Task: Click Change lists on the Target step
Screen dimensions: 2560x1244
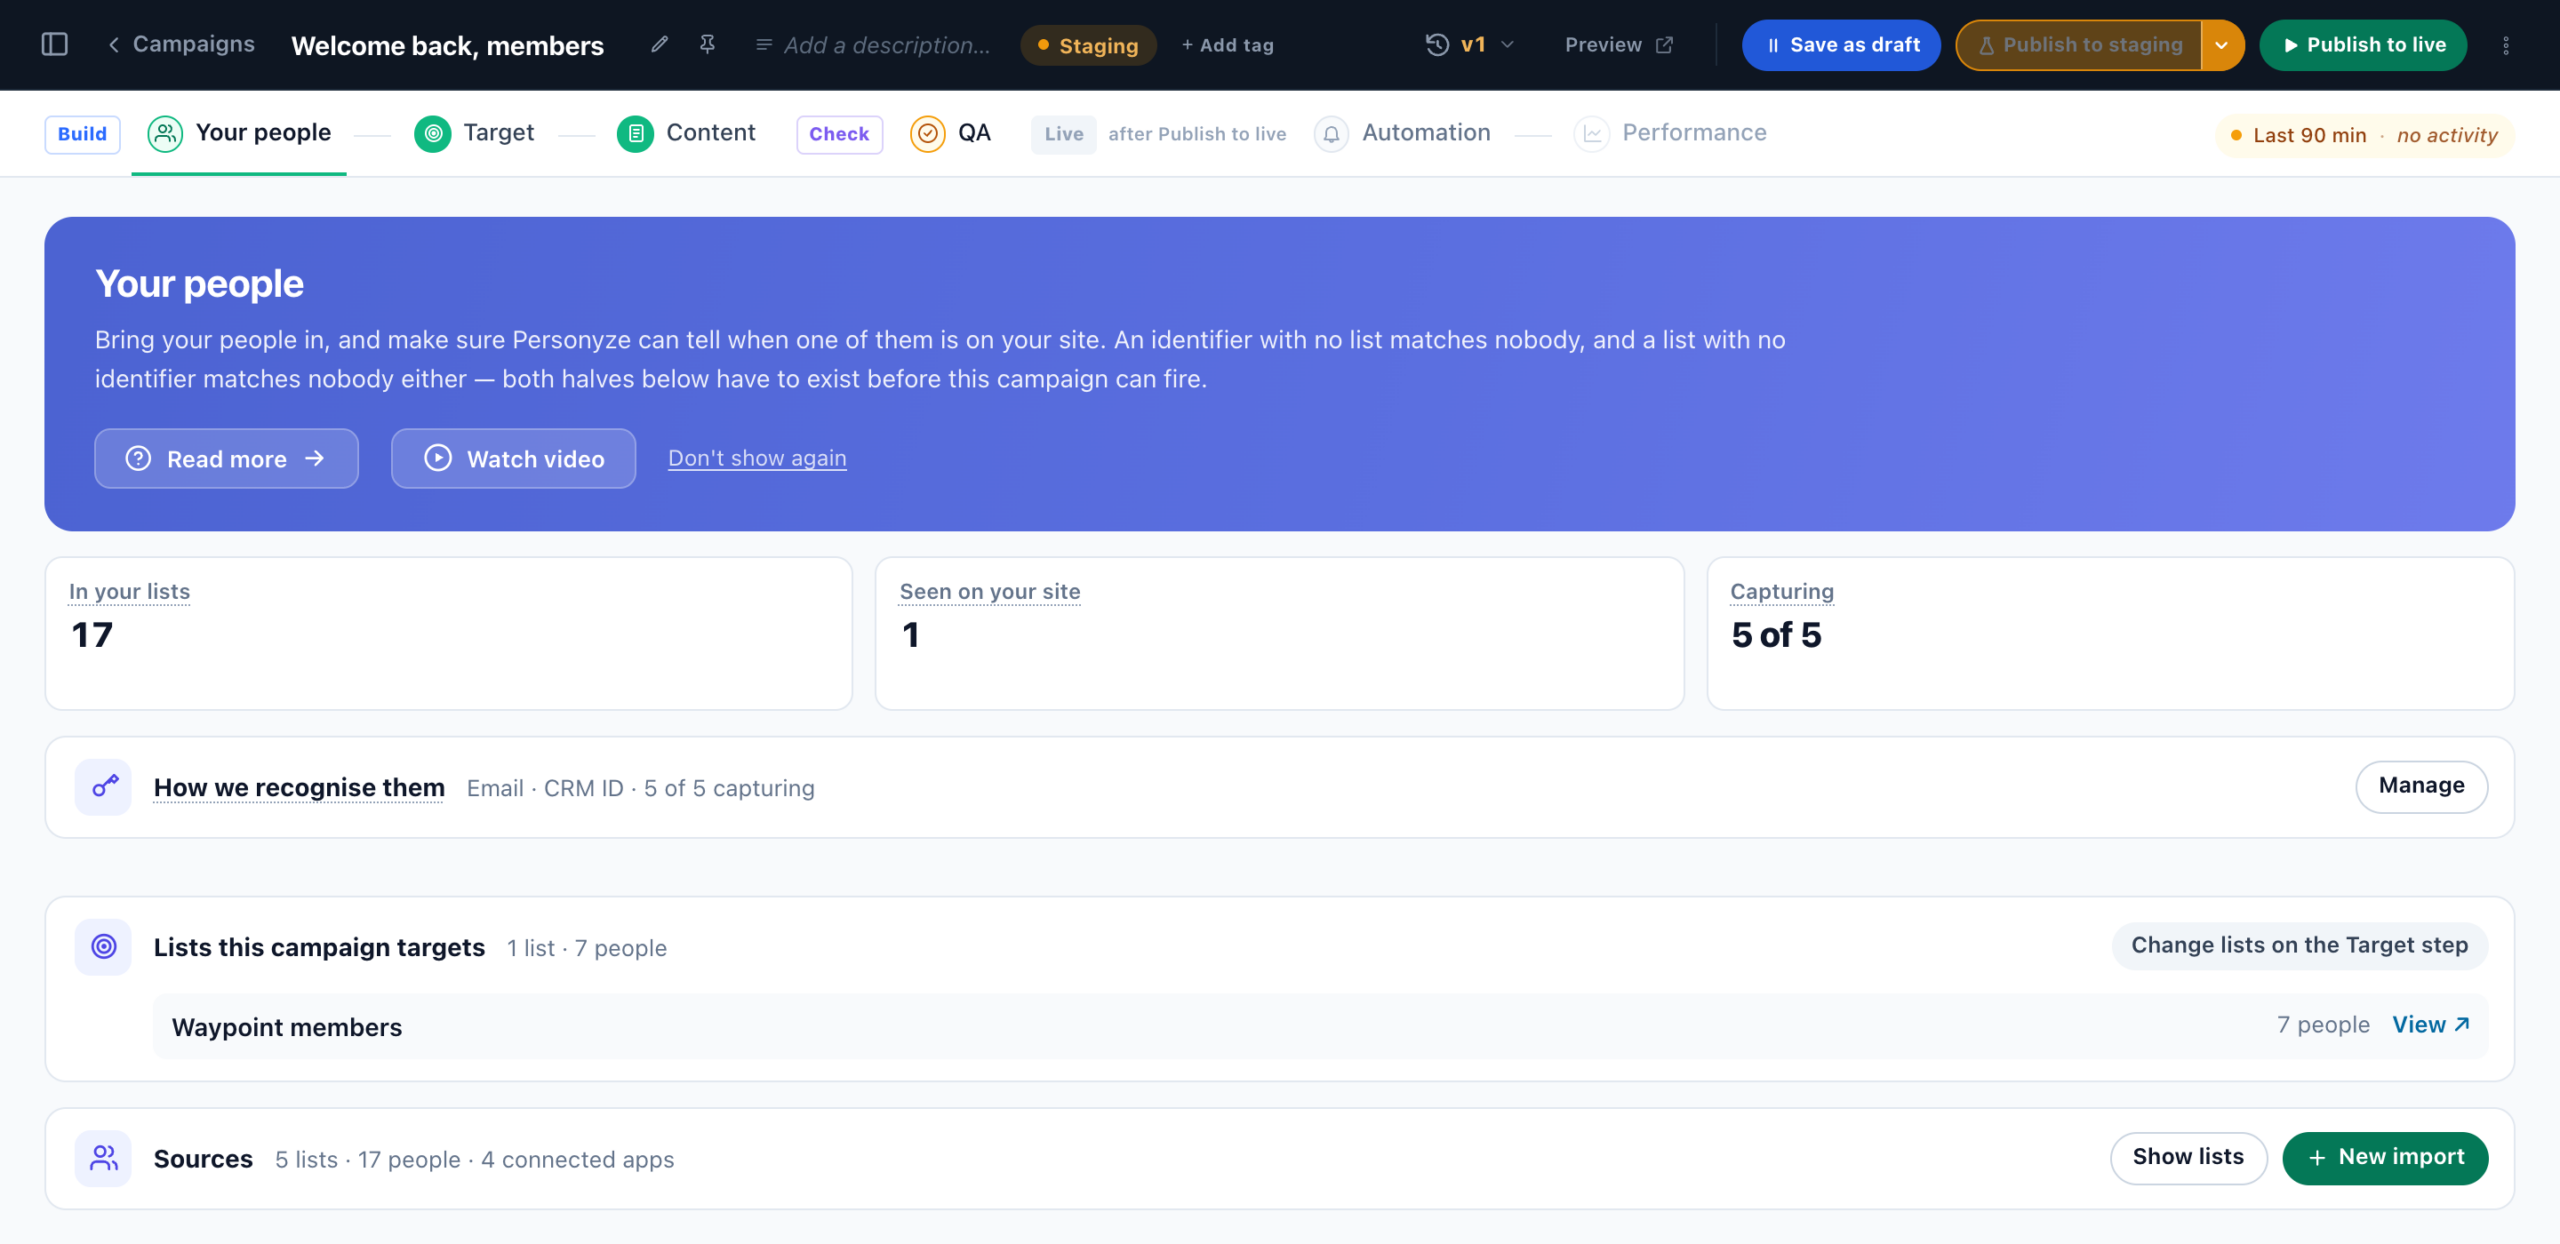Action: click(x=2299, y=945)
